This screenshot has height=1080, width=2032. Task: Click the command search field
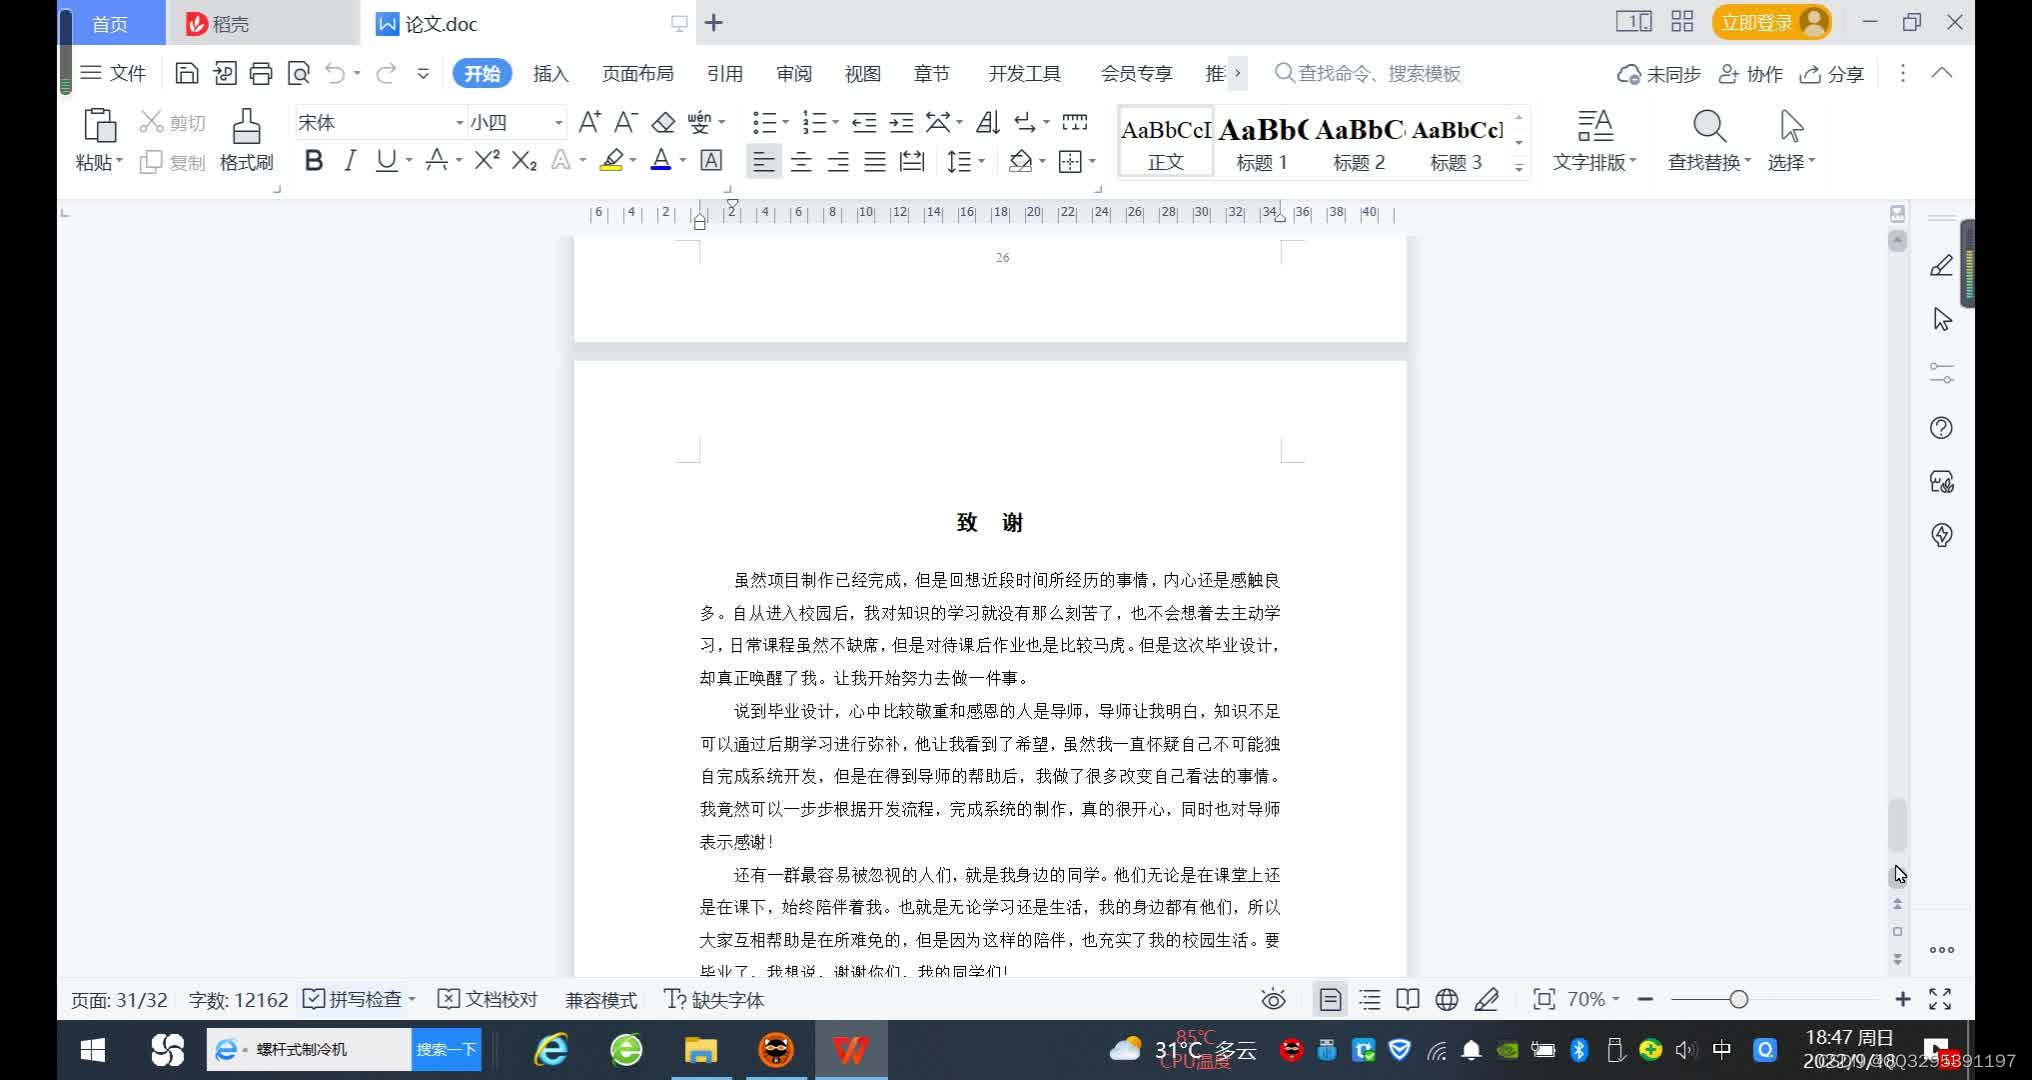coord(1368,73)
